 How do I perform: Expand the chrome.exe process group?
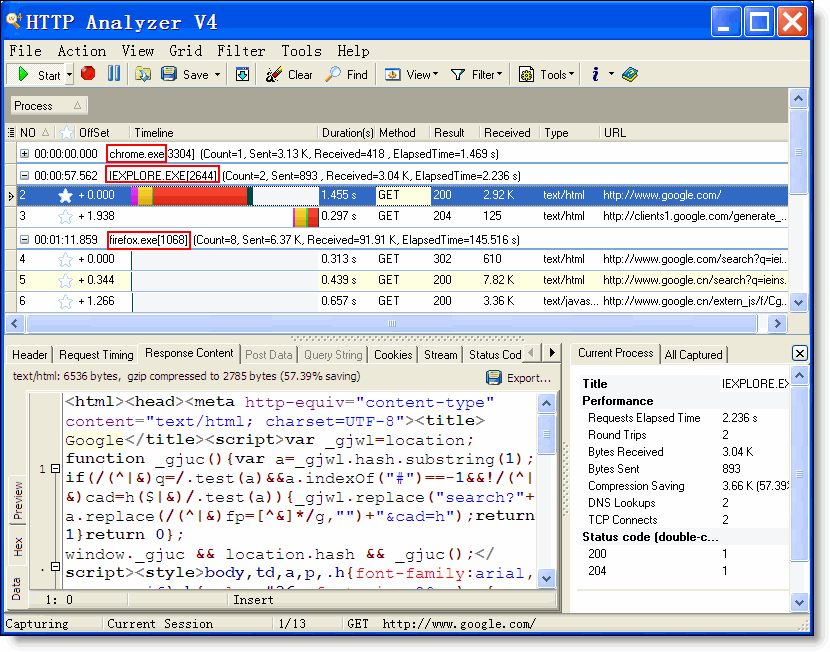(x=25, y=154)
